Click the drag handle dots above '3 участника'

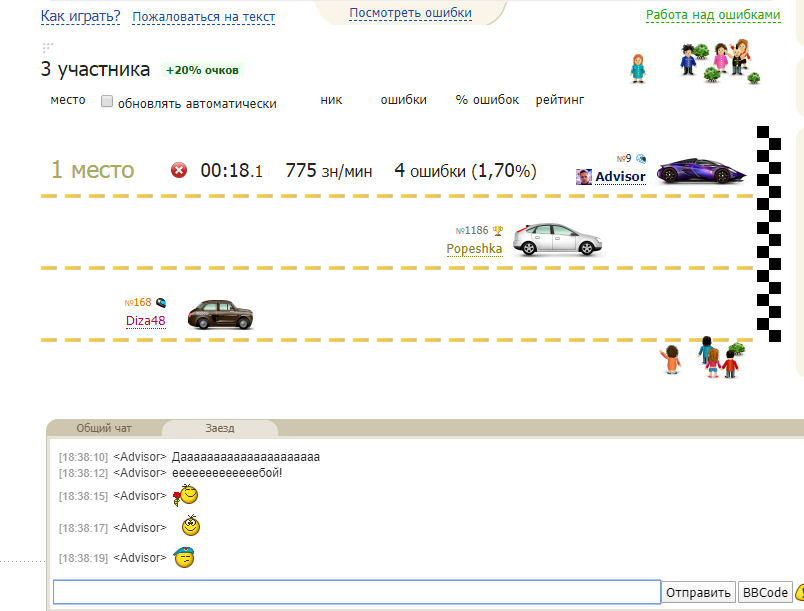(x=47, y=48)
